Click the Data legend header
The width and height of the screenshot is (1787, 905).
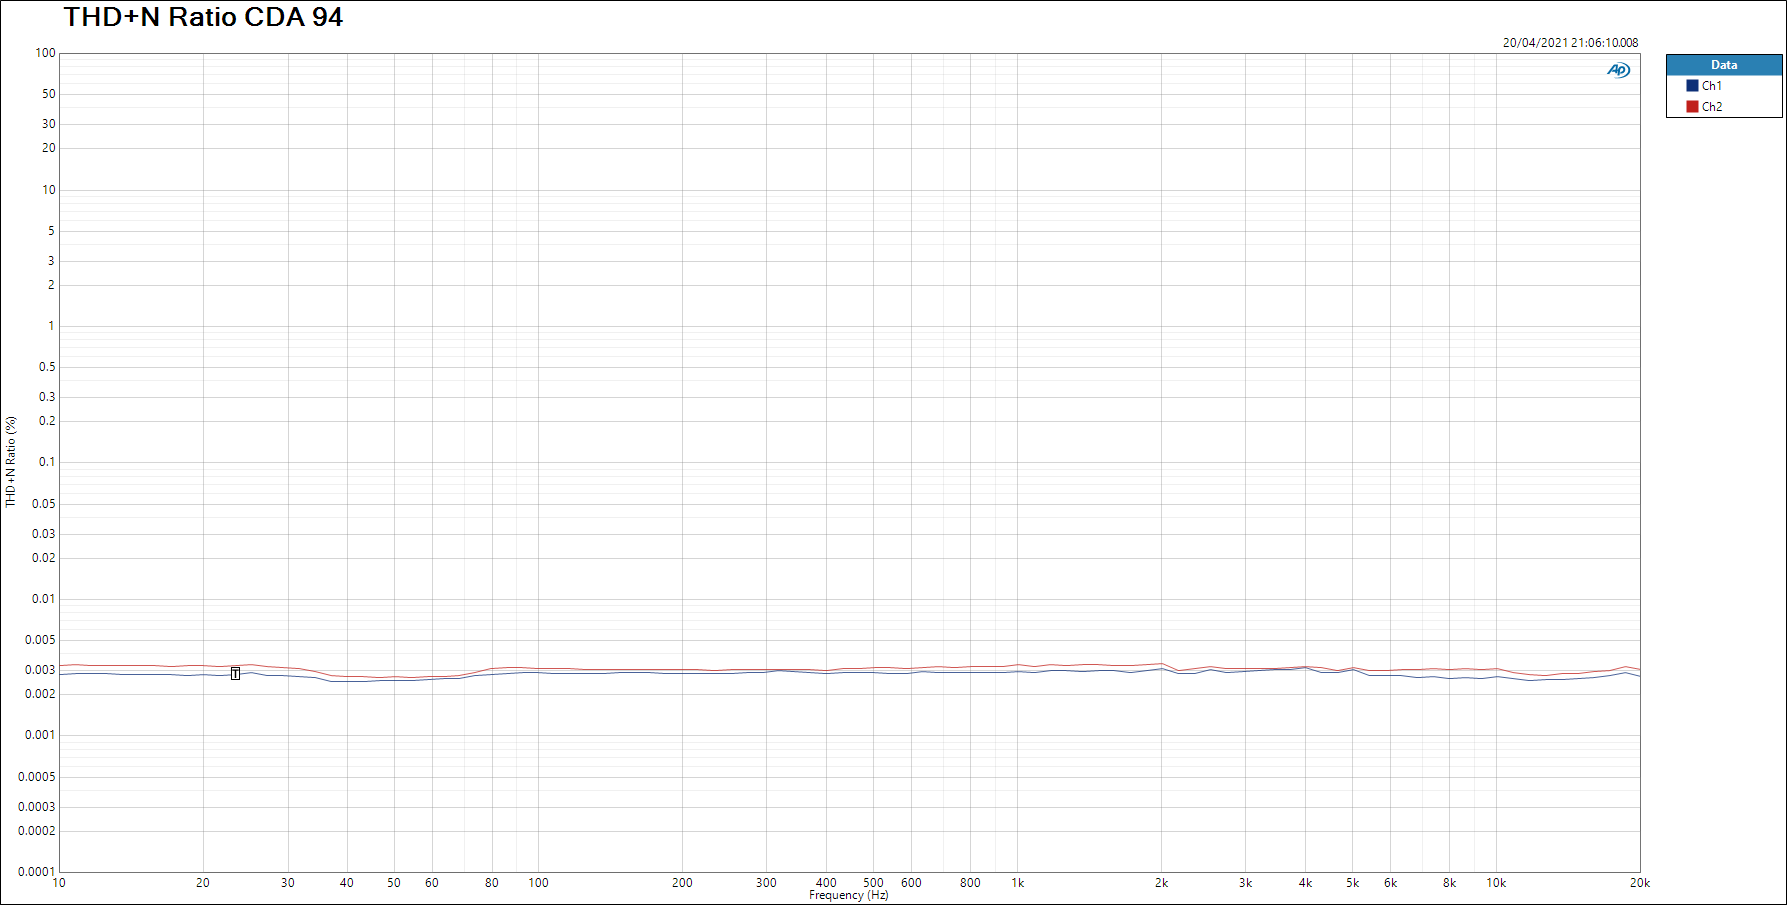point(1723,65)
